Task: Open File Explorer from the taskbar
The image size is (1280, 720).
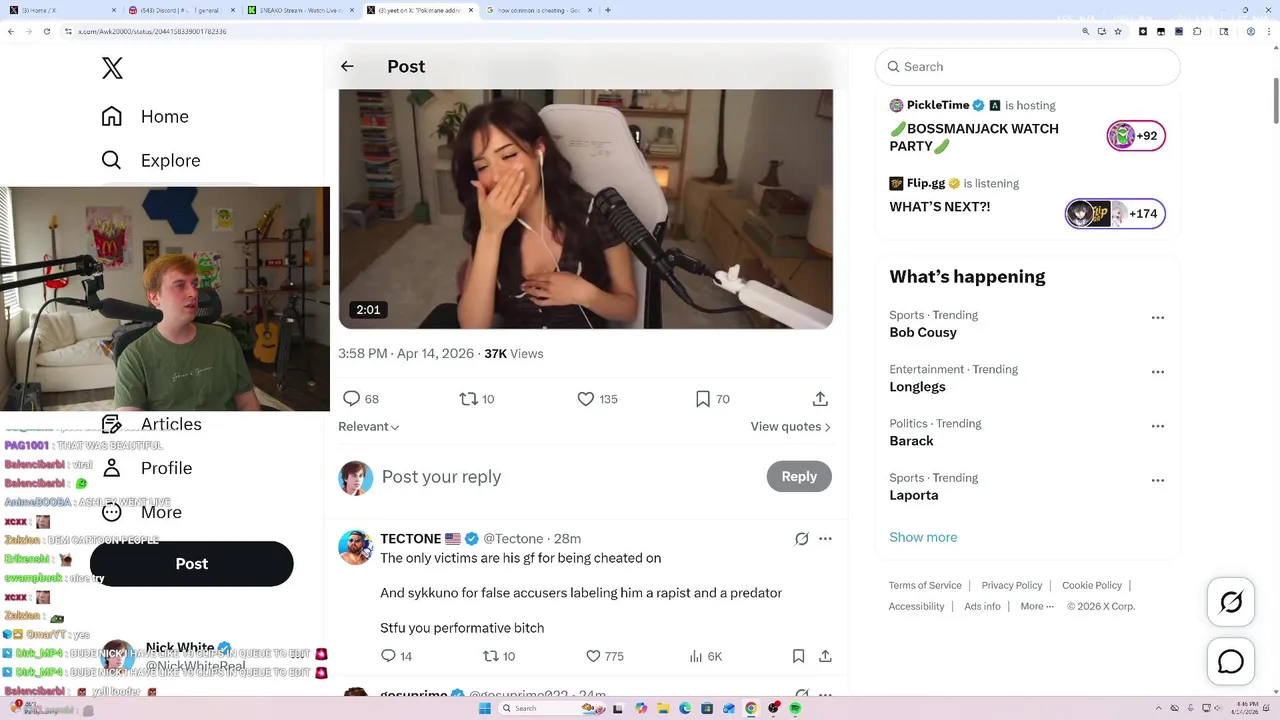Action: pos(663,708)
